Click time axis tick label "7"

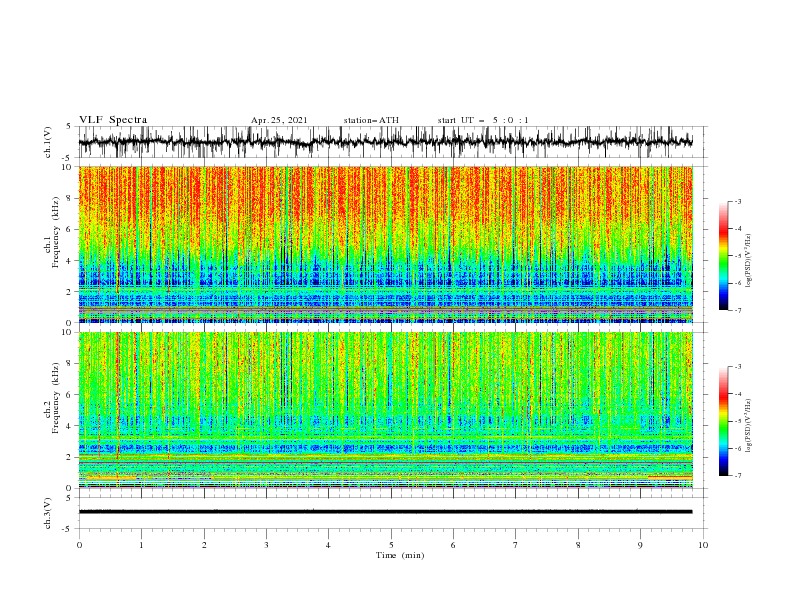516,545
